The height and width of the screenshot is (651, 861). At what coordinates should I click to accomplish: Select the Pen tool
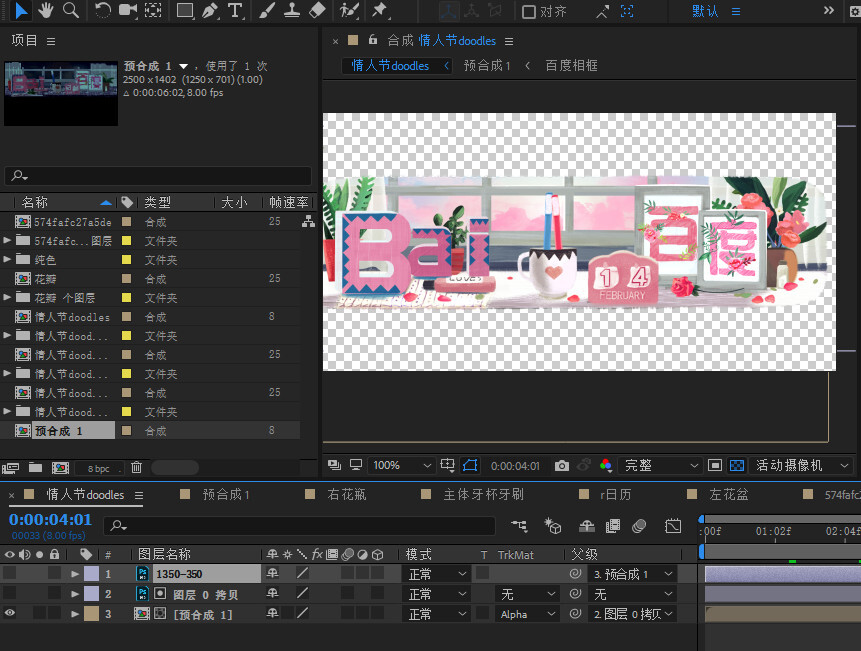(210, 10)
